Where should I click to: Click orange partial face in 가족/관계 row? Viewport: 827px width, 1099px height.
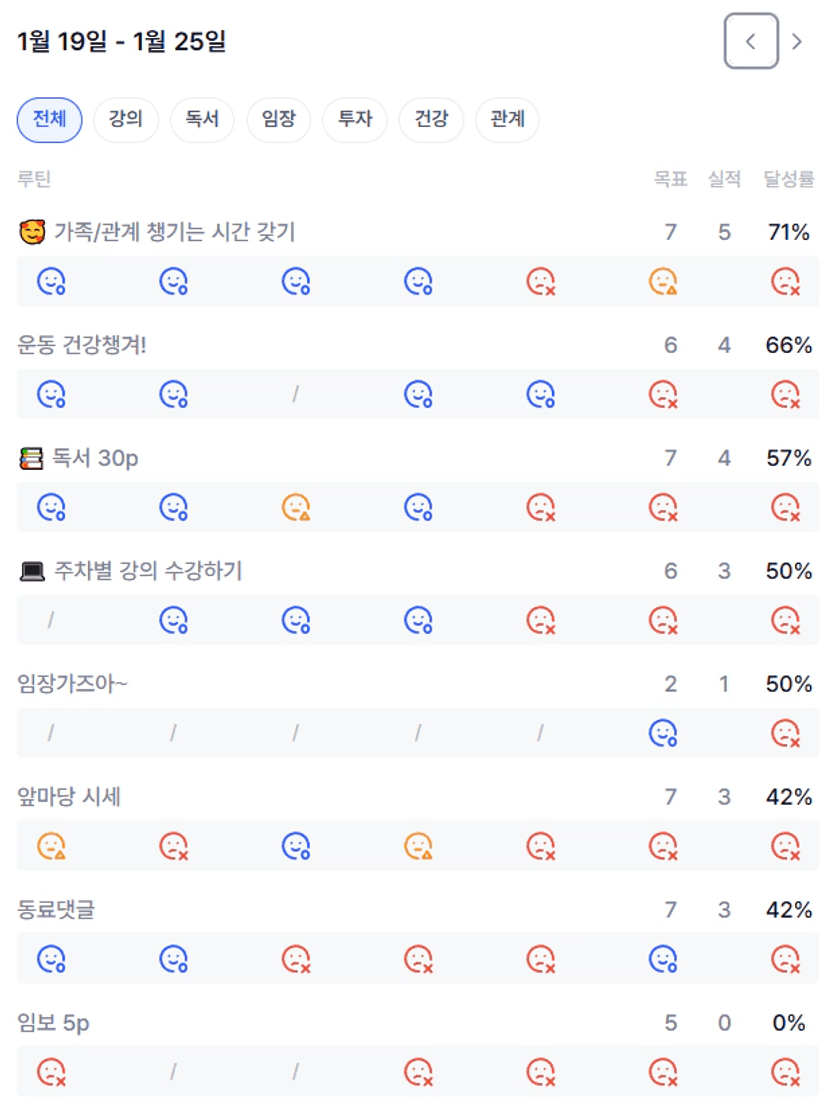pos(663,282)
